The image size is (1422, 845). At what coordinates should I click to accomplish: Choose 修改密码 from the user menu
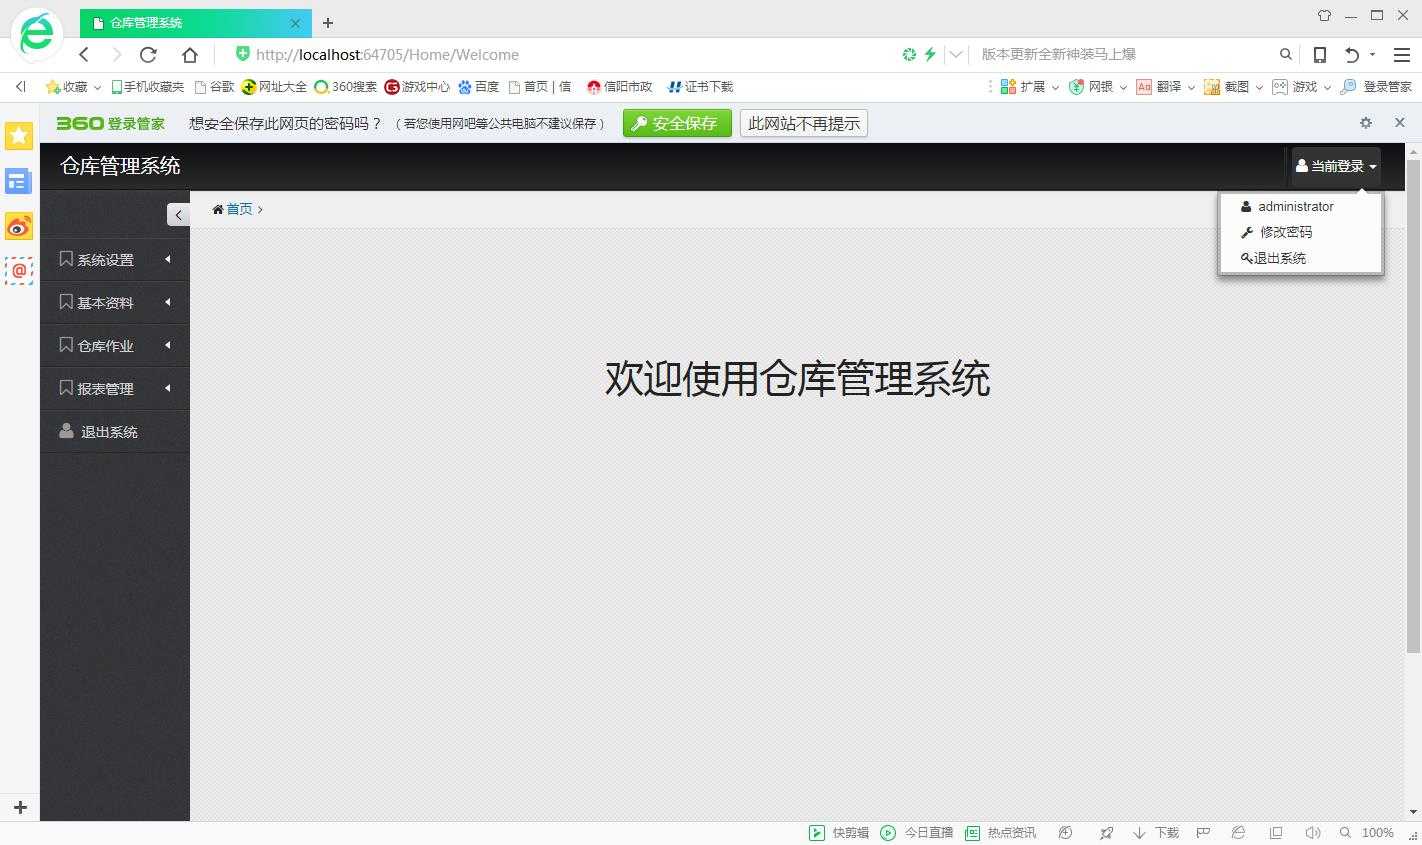pyautogui.click(x=1301, y=232)
